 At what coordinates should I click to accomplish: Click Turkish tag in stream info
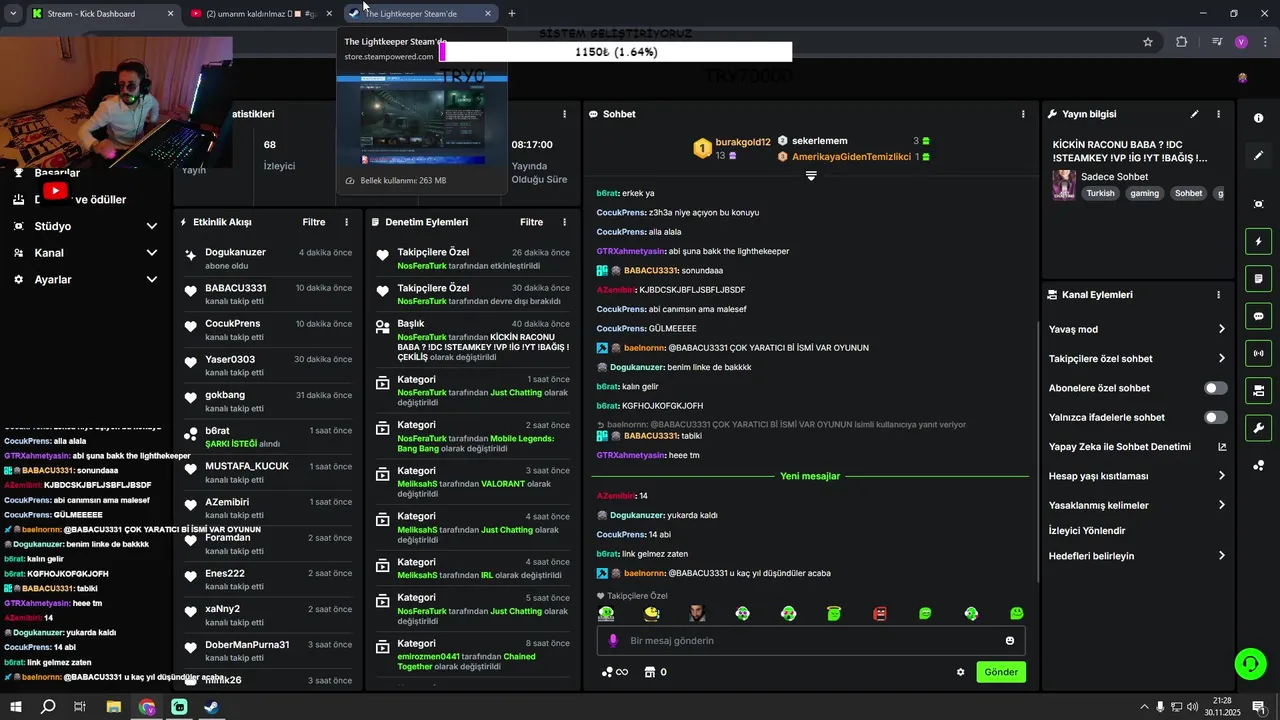(1100, 194)
